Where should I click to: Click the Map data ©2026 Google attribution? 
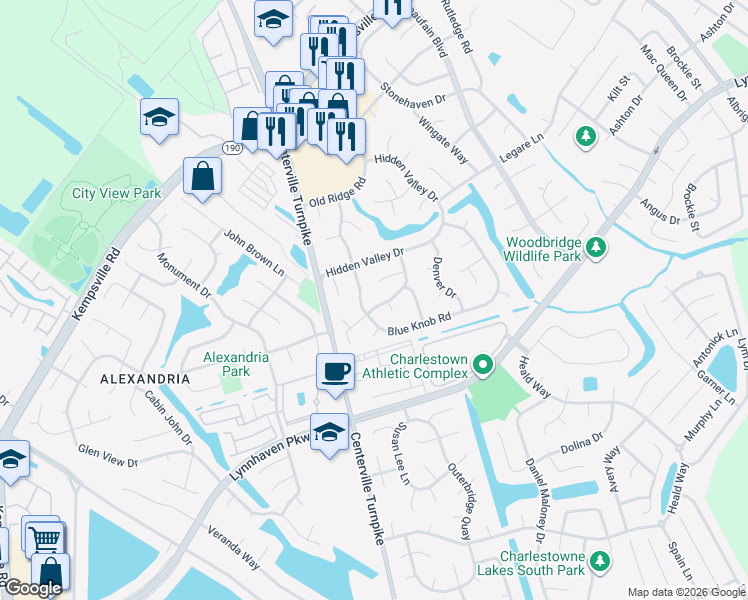click(686, 593)
